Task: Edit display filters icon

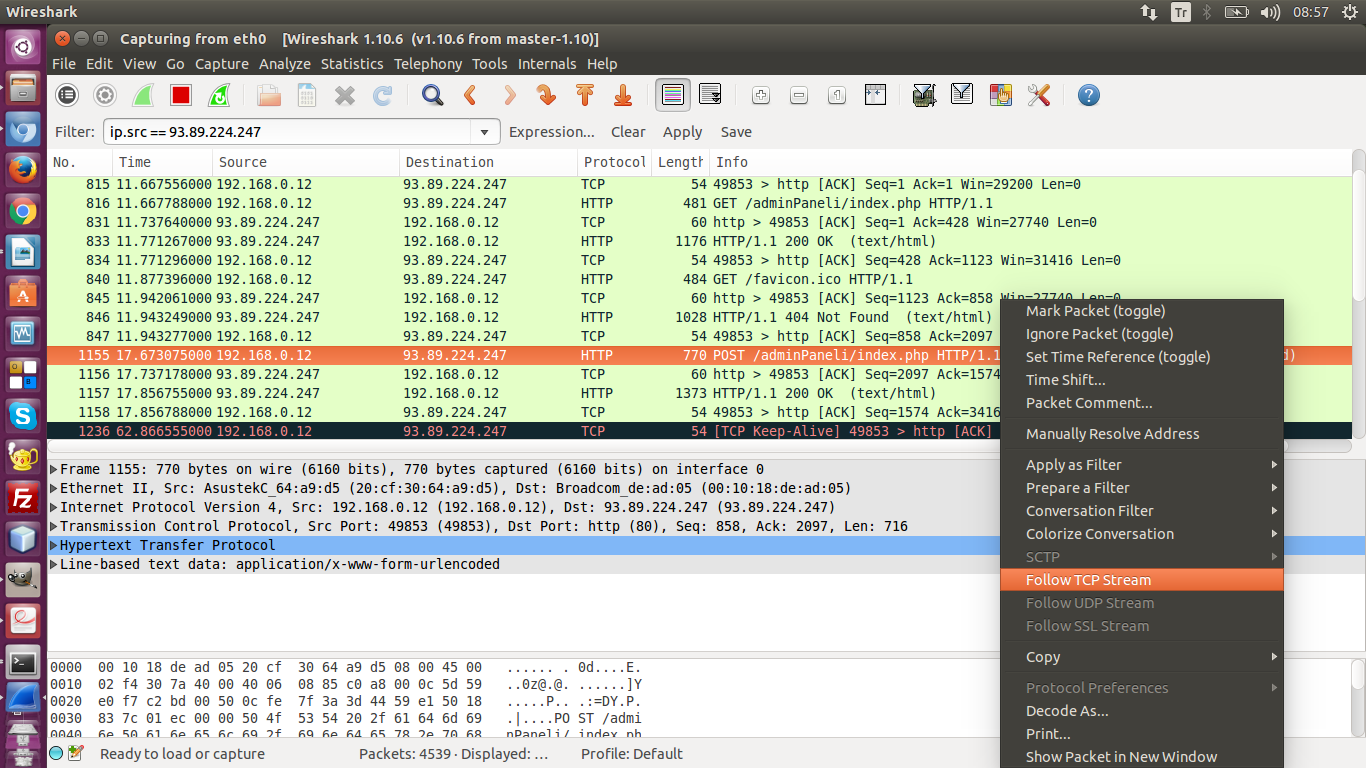Action: (962, 96)
